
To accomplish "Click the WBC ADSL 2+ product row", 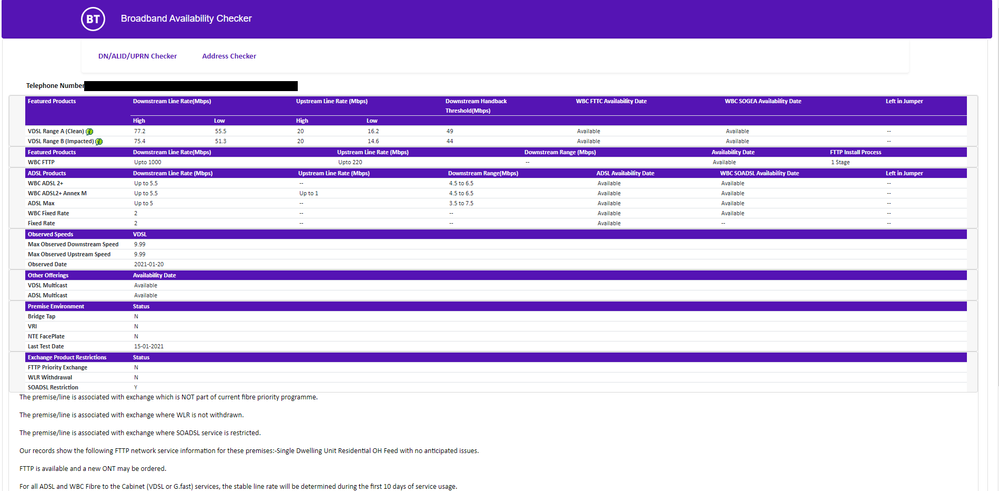I will [x=48, y=183].
